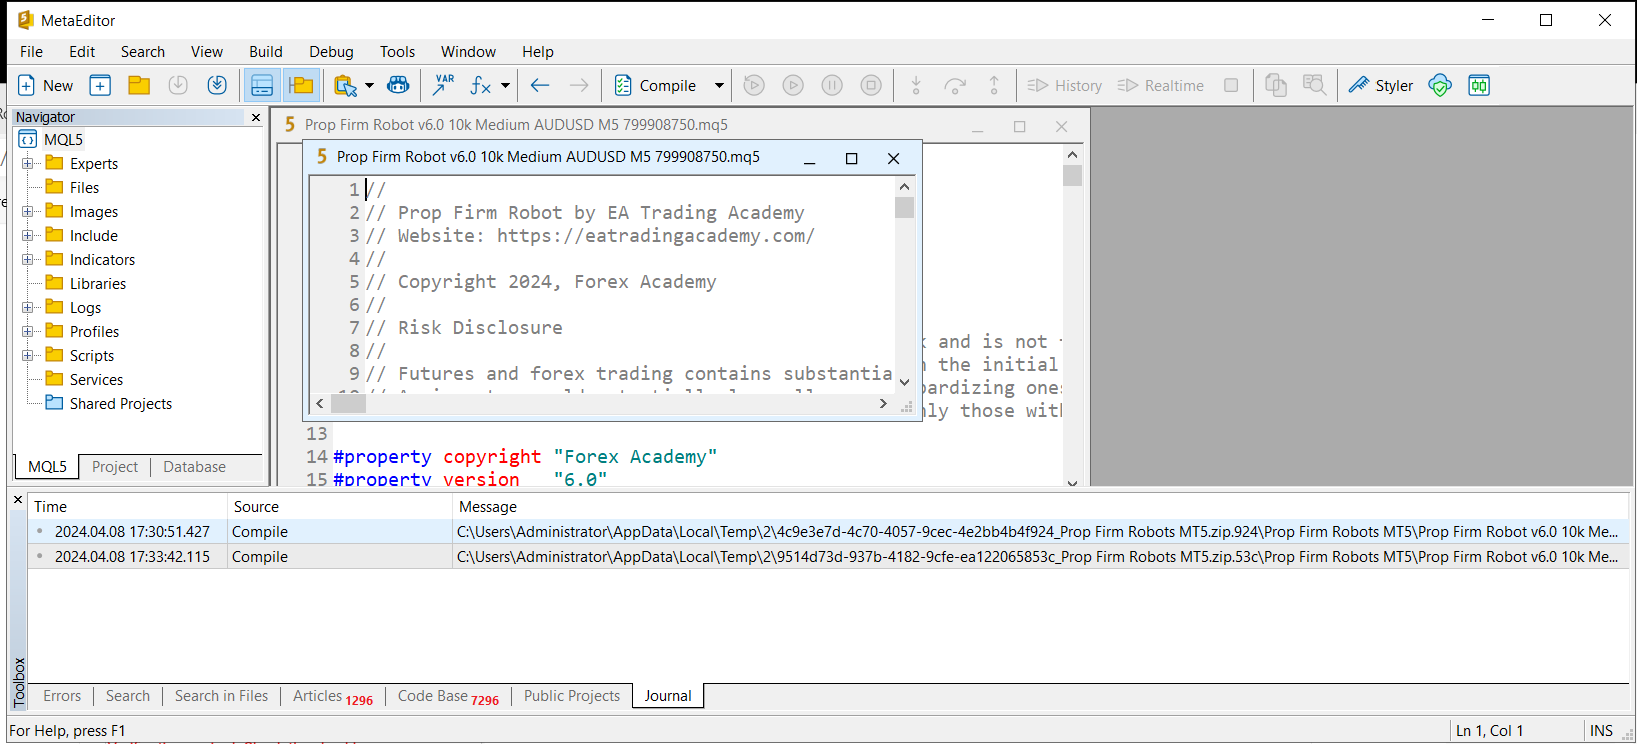Open the Tools menu

[x=397, y=52]
